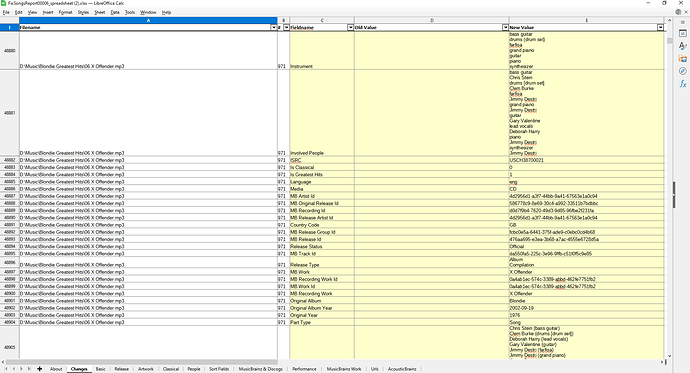Go to next sheet tab arrow
This screenshot has width=690, height=373.
21,369
